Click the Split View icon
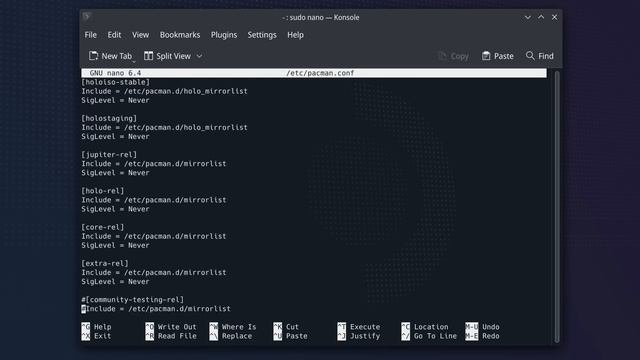 tap(148, 56)
